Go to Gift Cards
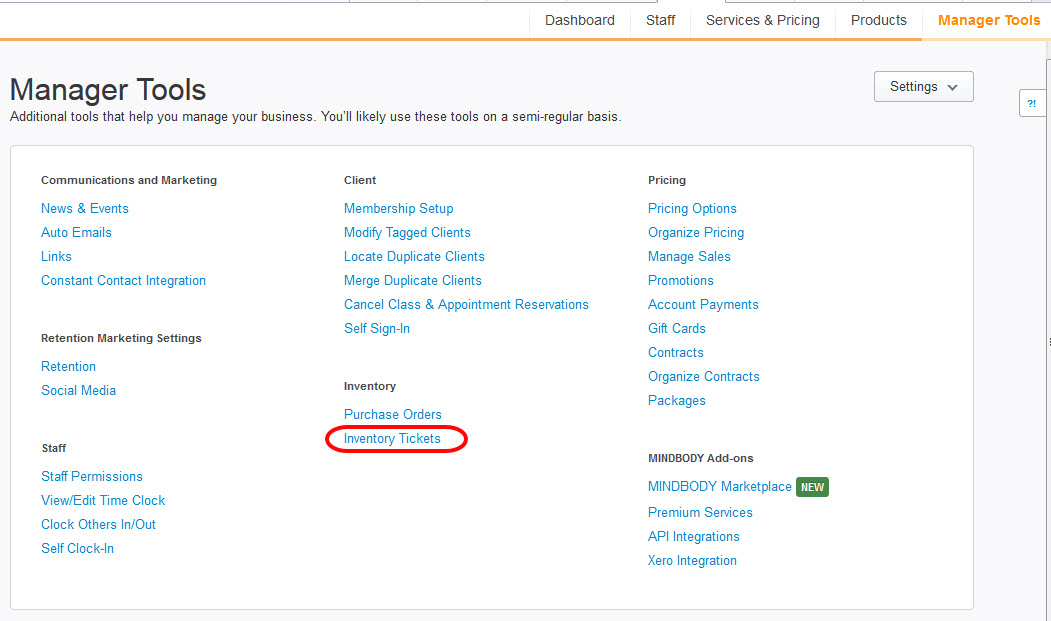The image size is (1051, 621). click(x=676, y=329)
